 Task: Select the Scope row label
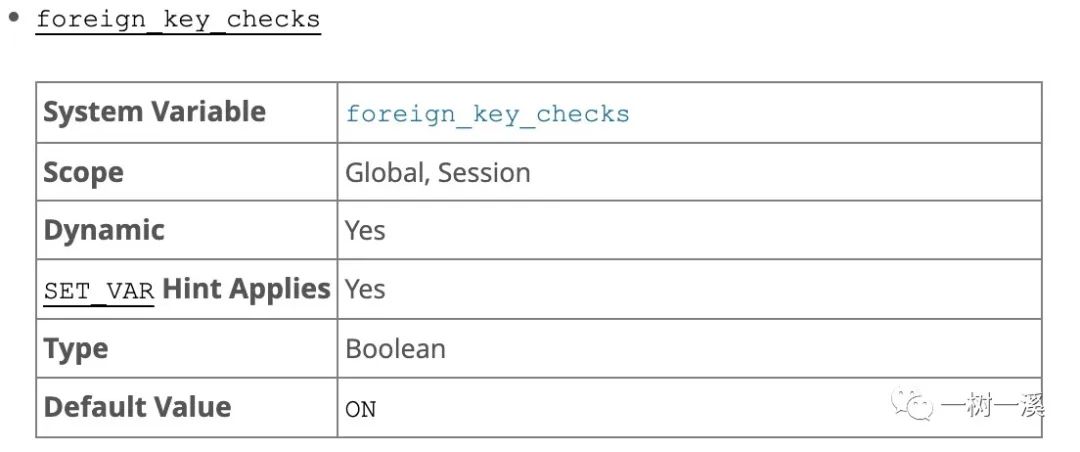coord(83,172)
